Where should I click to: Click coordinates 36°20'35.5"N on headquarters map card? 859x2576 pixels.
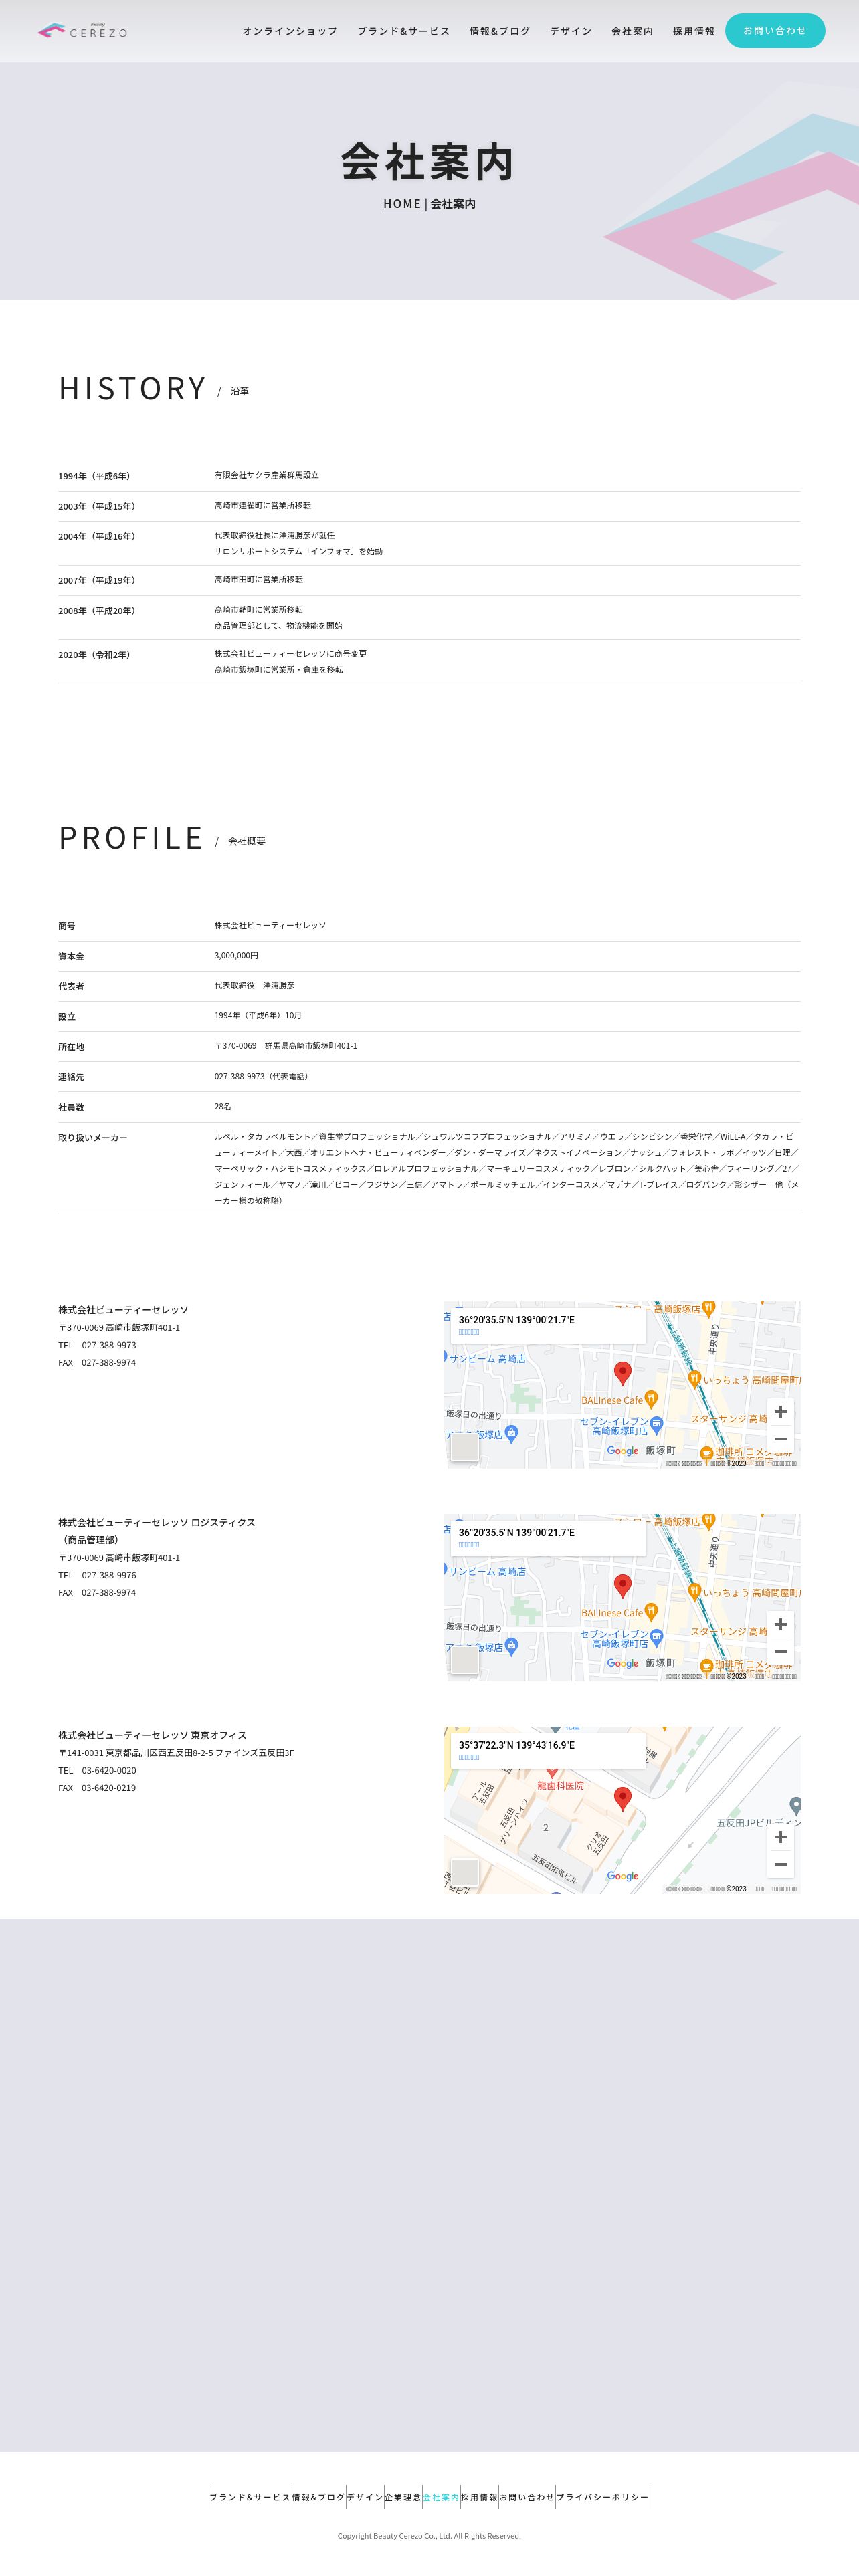click(516, 1320)
